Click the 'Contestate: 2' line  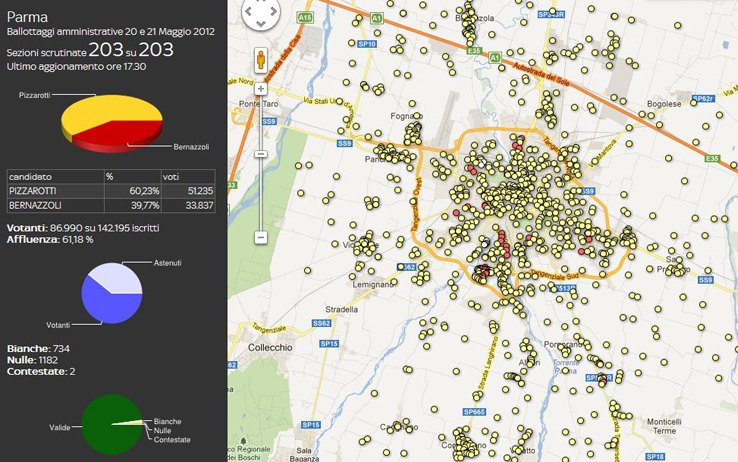(x=41, y=371)
